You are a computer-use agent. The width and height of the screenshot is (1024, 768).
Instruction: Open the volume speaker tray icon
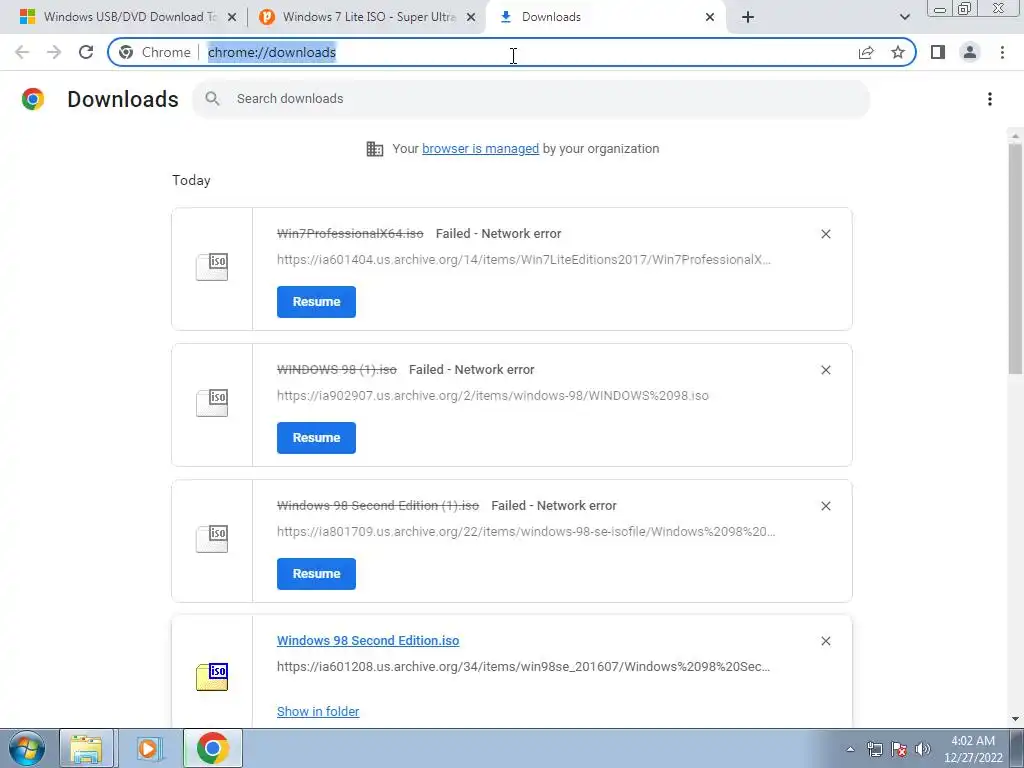click(x=923, y=749)
